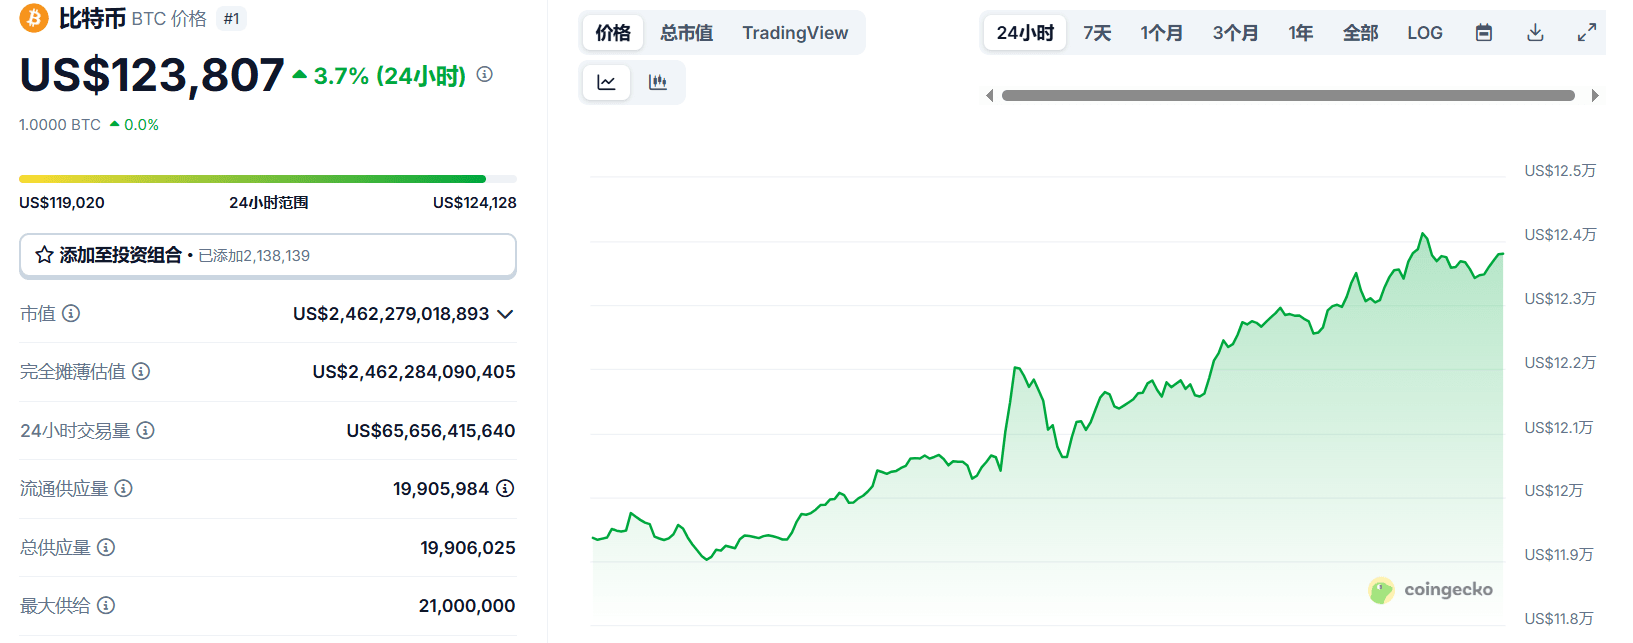Viewport: 1633px width, 643px height.
Task: Click the star icon in 添加至投资组合
Action: click(44, 255)
